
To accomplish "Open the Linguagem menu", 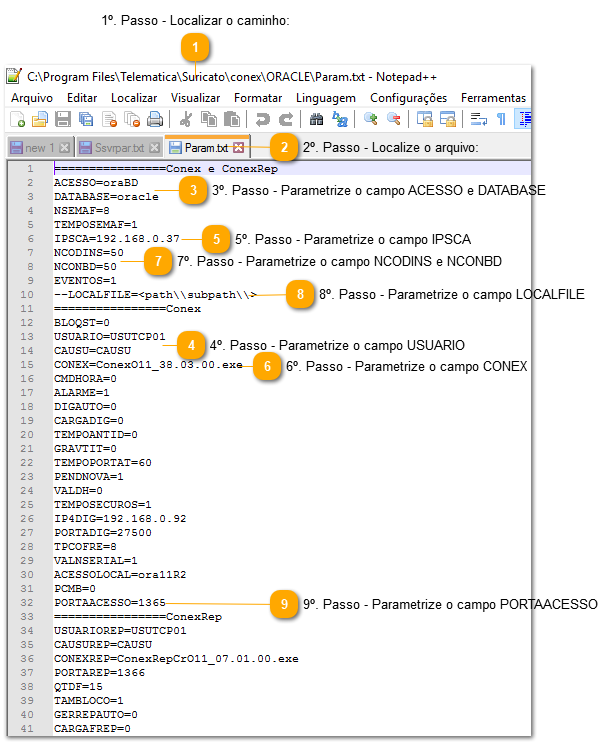I will tap(326, 98).
